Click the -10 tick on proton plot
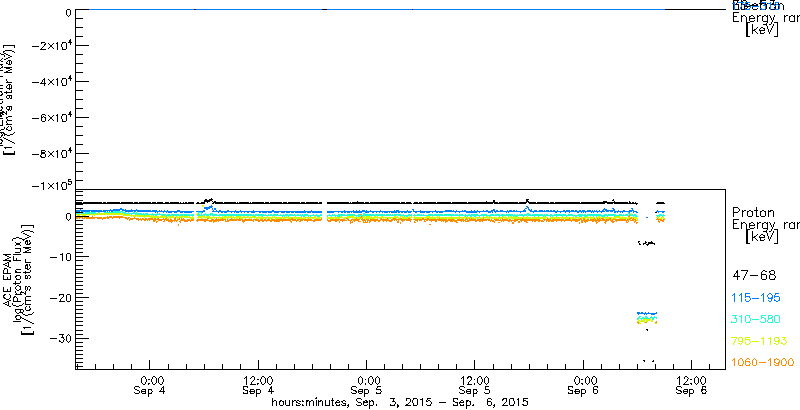This screenshot has height=410, width=800. pyautogui.click(x=60, y=257)
